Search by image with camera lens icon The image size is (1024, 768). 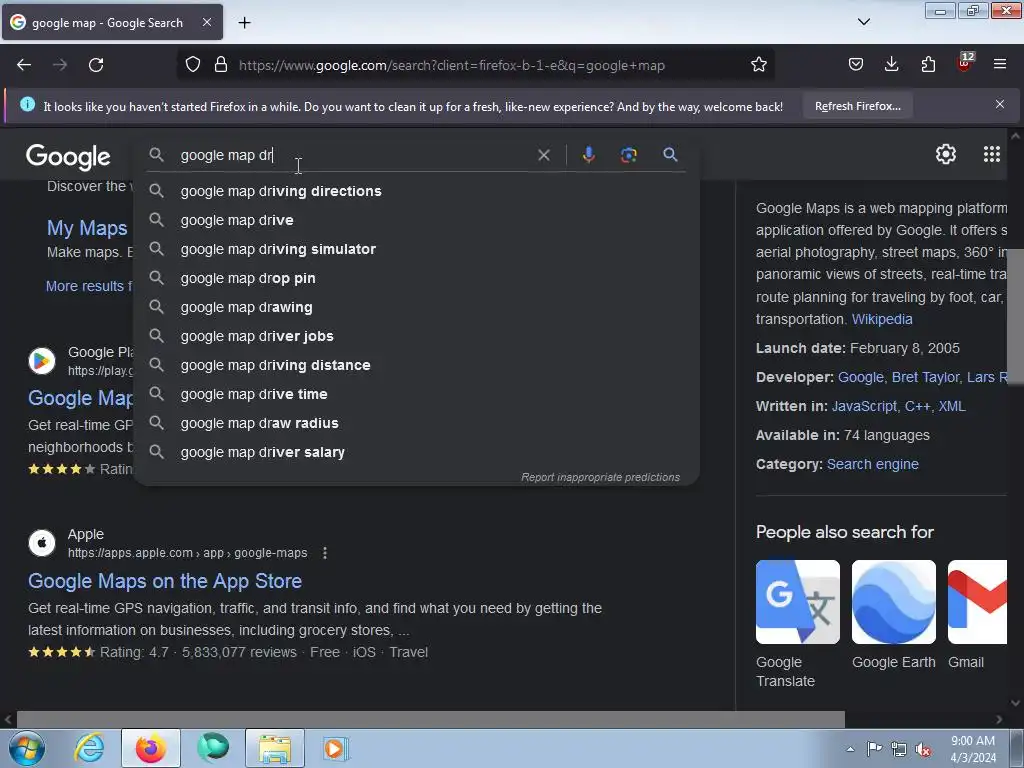click(628, 155)
